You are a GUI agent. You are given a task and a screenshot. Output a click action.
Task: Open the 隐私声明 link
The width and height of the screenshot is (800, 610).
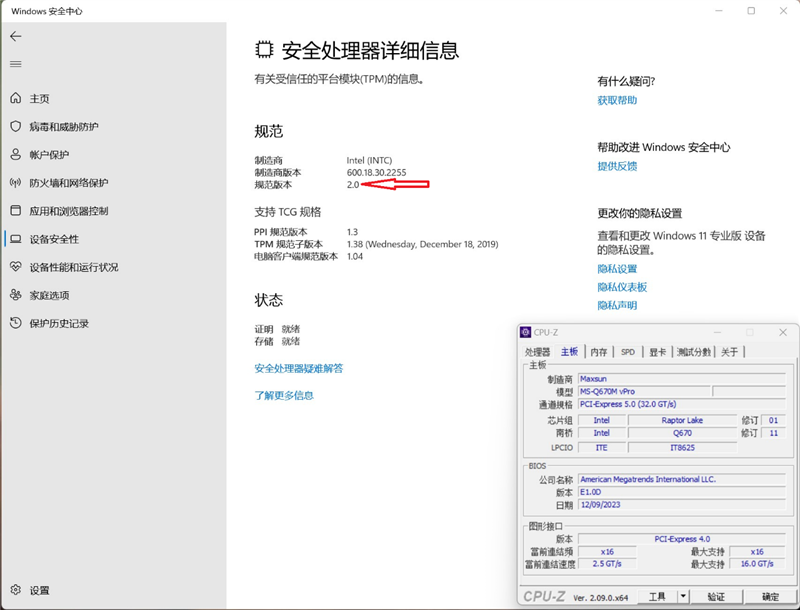617,305
